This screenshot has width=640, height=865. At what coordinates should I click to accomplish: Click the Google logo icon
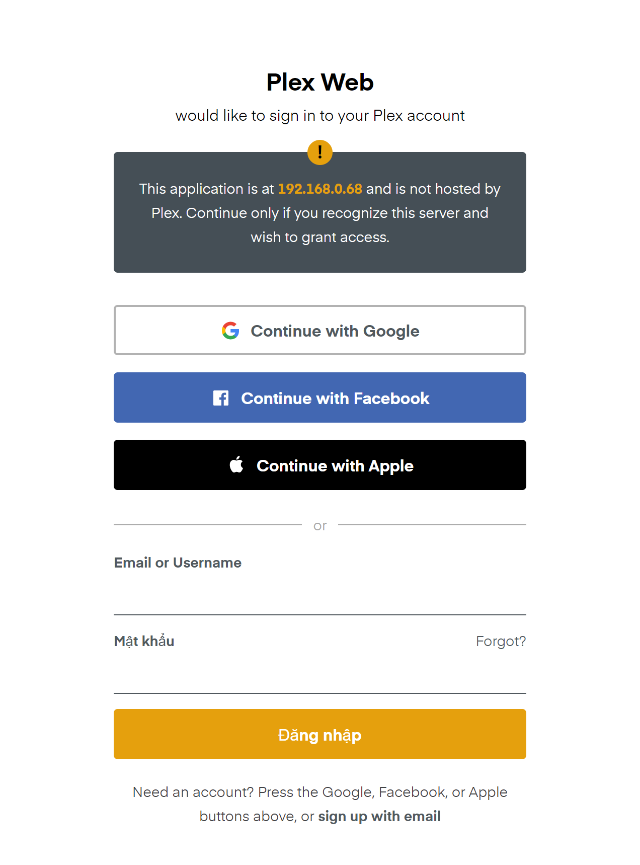[x=230, y=331]
